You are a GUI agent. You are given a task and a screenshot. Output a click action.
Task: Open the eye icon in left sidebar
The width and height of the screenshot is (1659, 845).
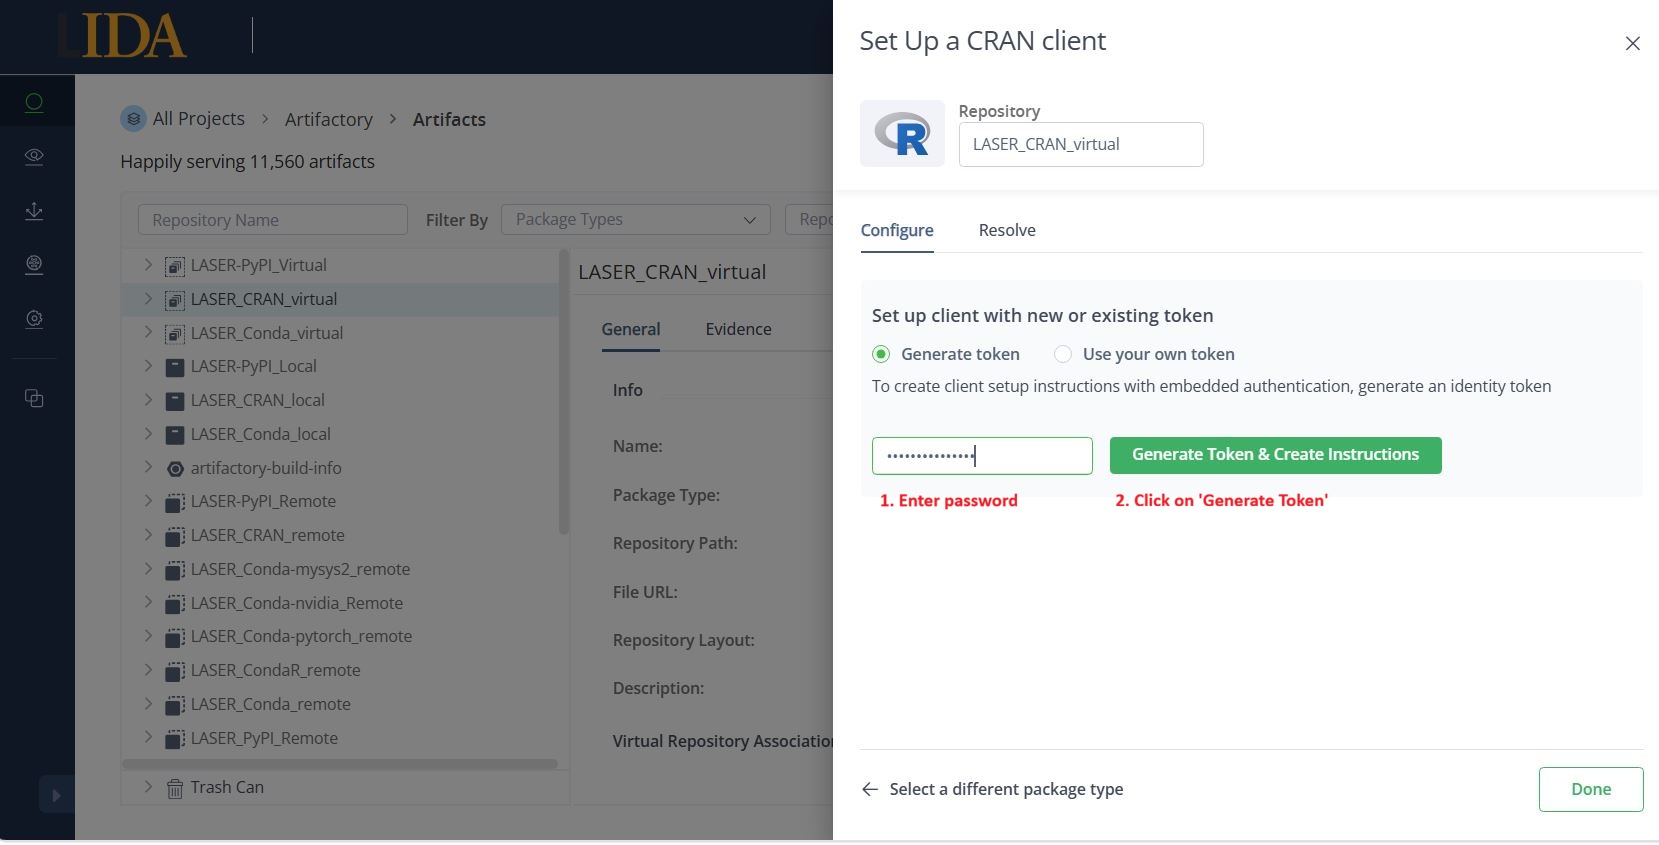coord(34,157)
